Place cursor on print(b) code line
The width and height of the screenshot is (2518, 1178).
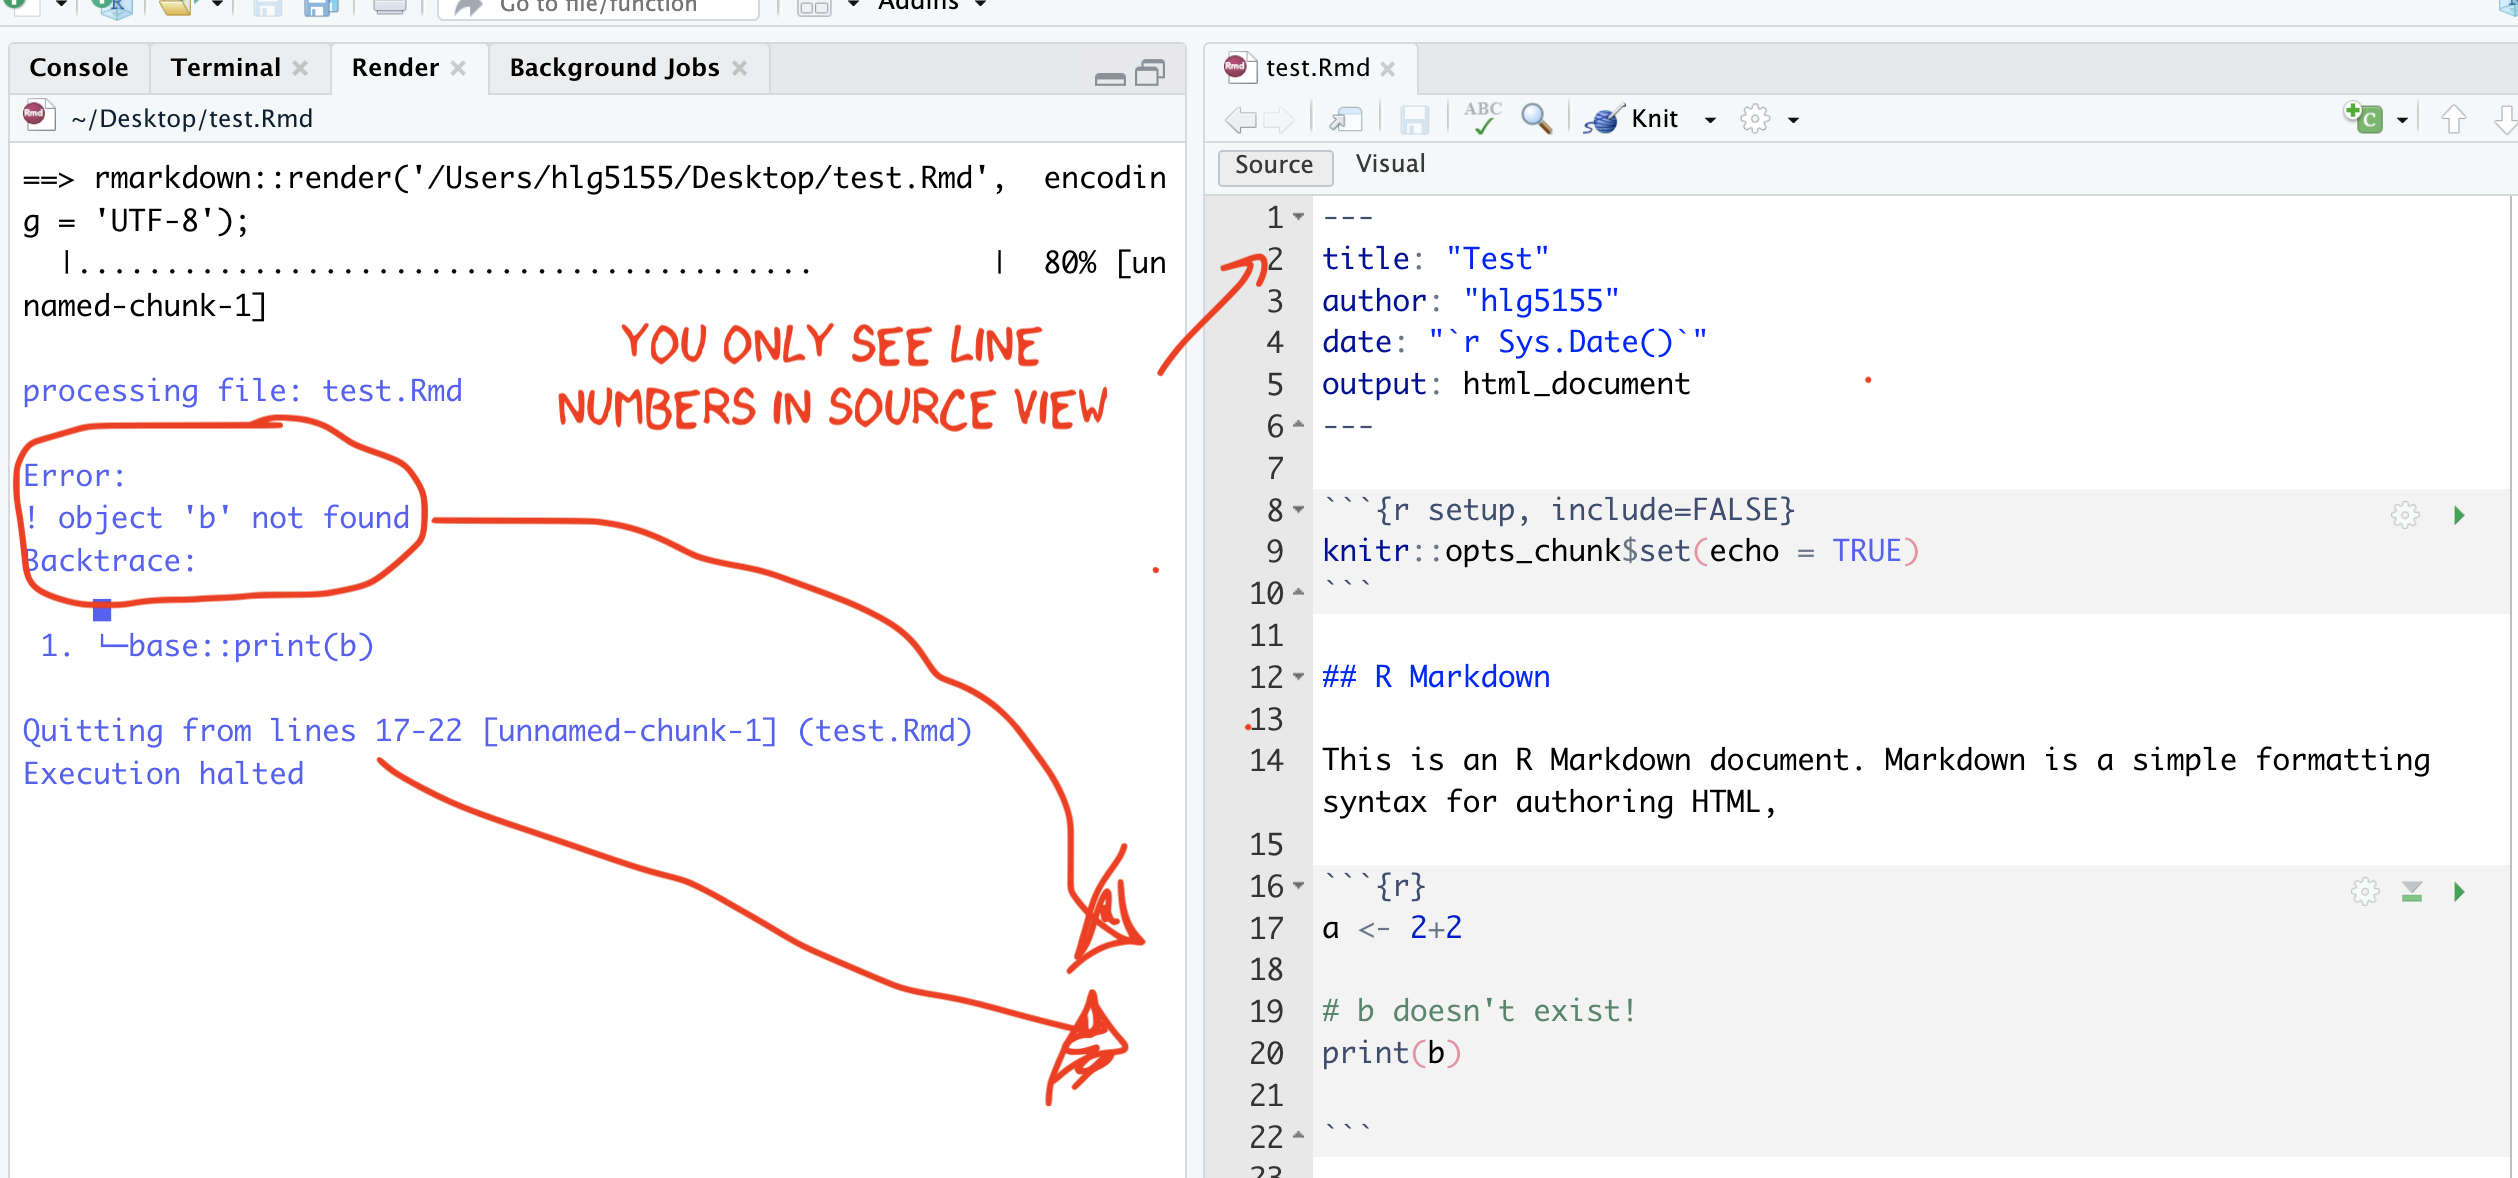[1391, 1053]
